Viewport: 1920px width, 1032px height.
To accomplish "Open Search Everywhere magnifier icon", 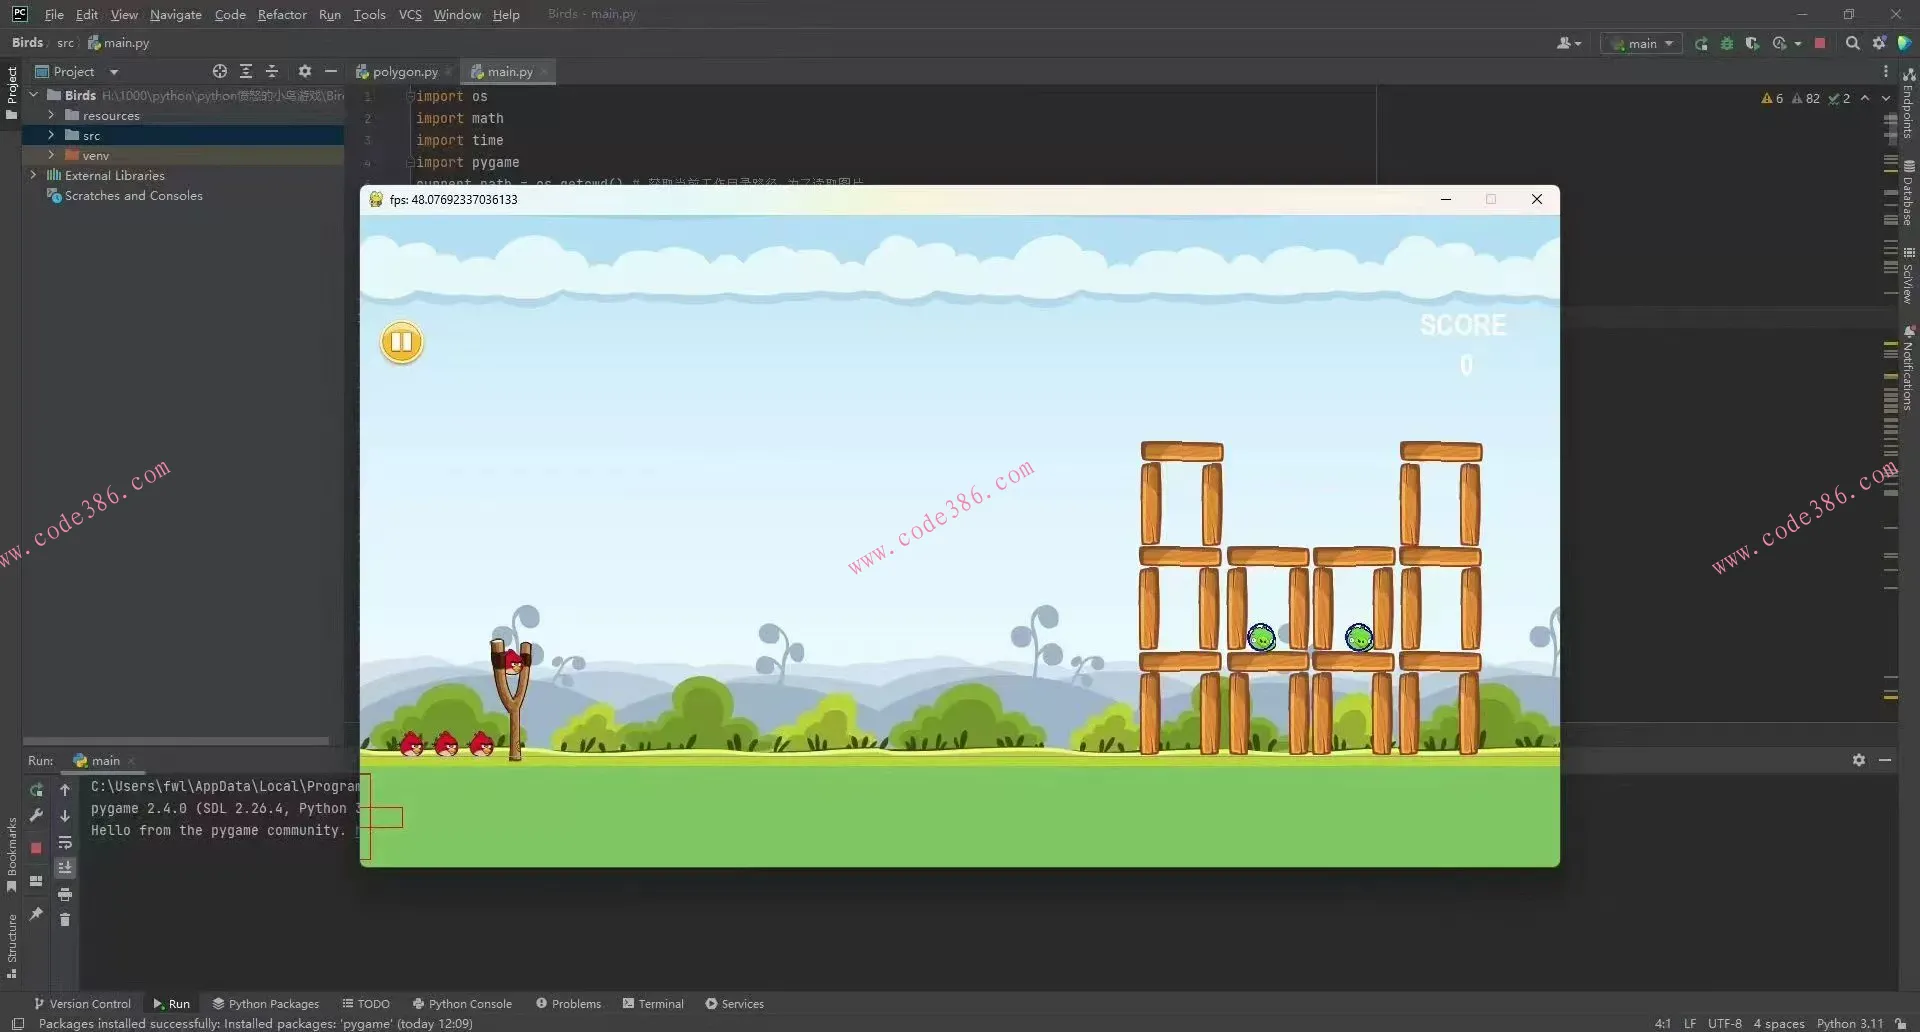I will [1852, 44].
